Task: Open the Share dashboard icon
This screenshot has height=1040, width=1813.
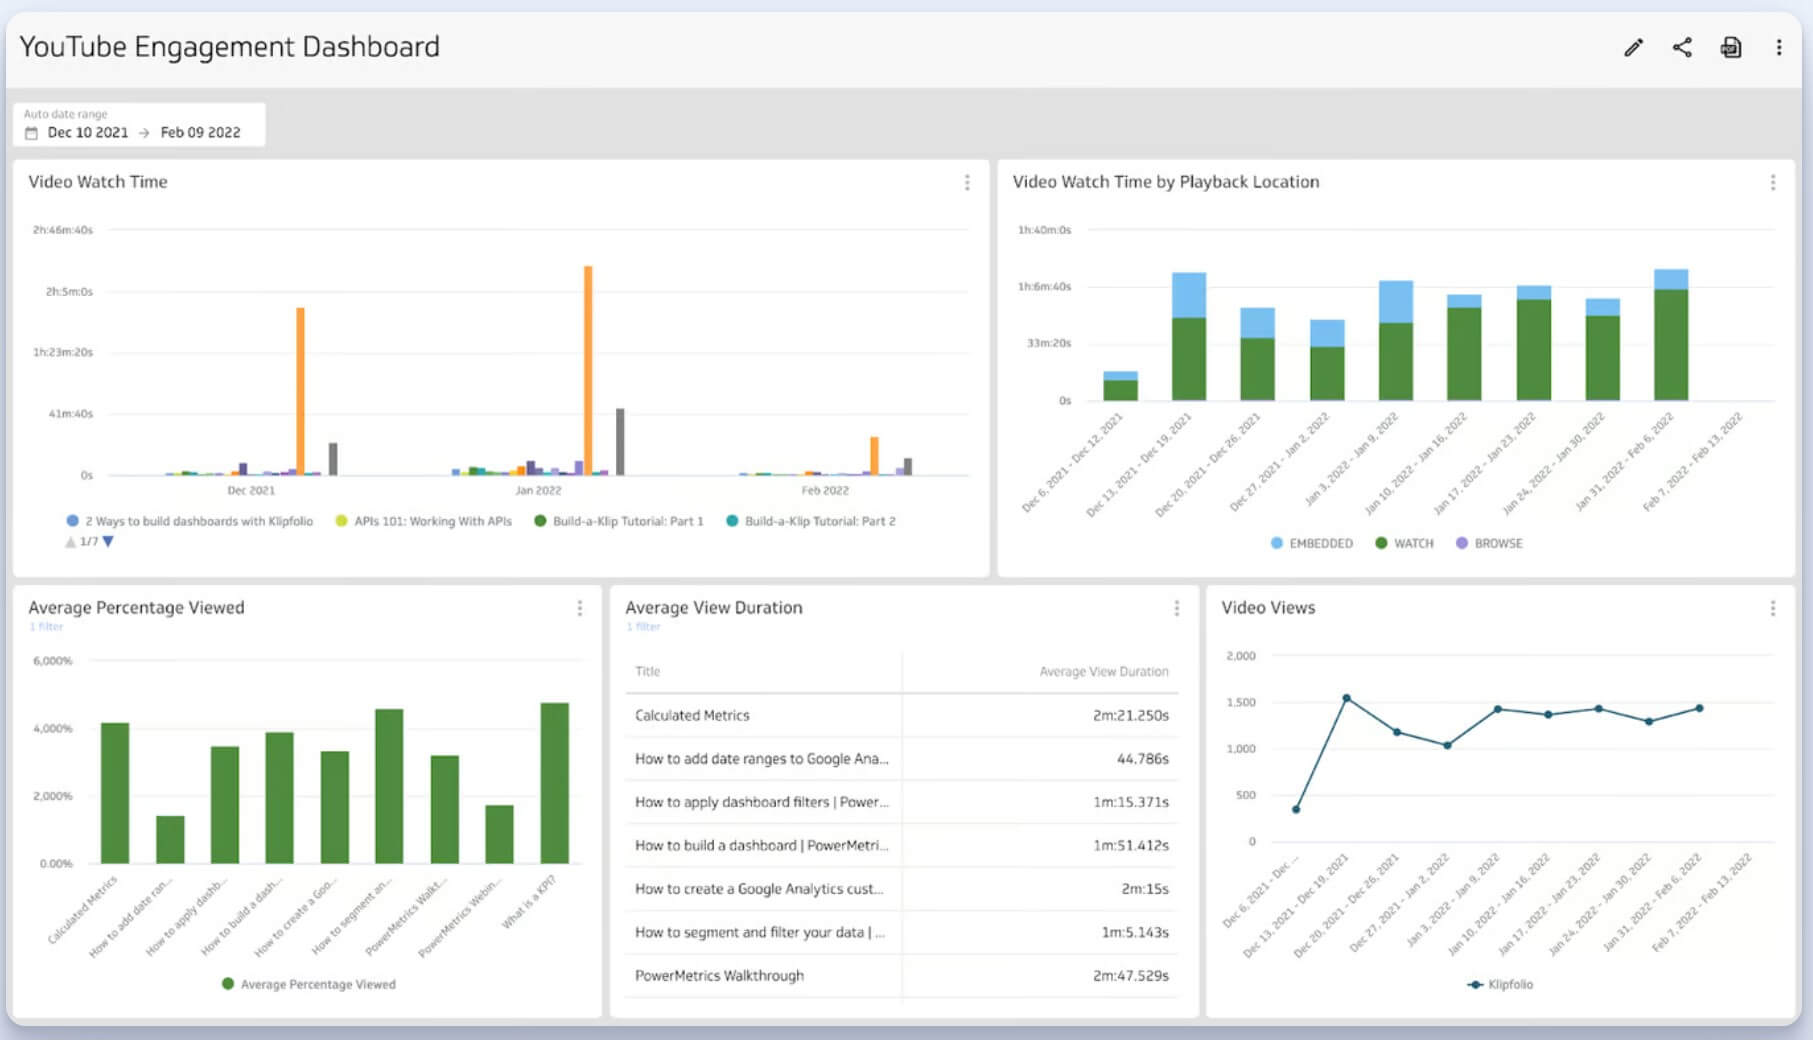Action: (x=1682, y=47)
